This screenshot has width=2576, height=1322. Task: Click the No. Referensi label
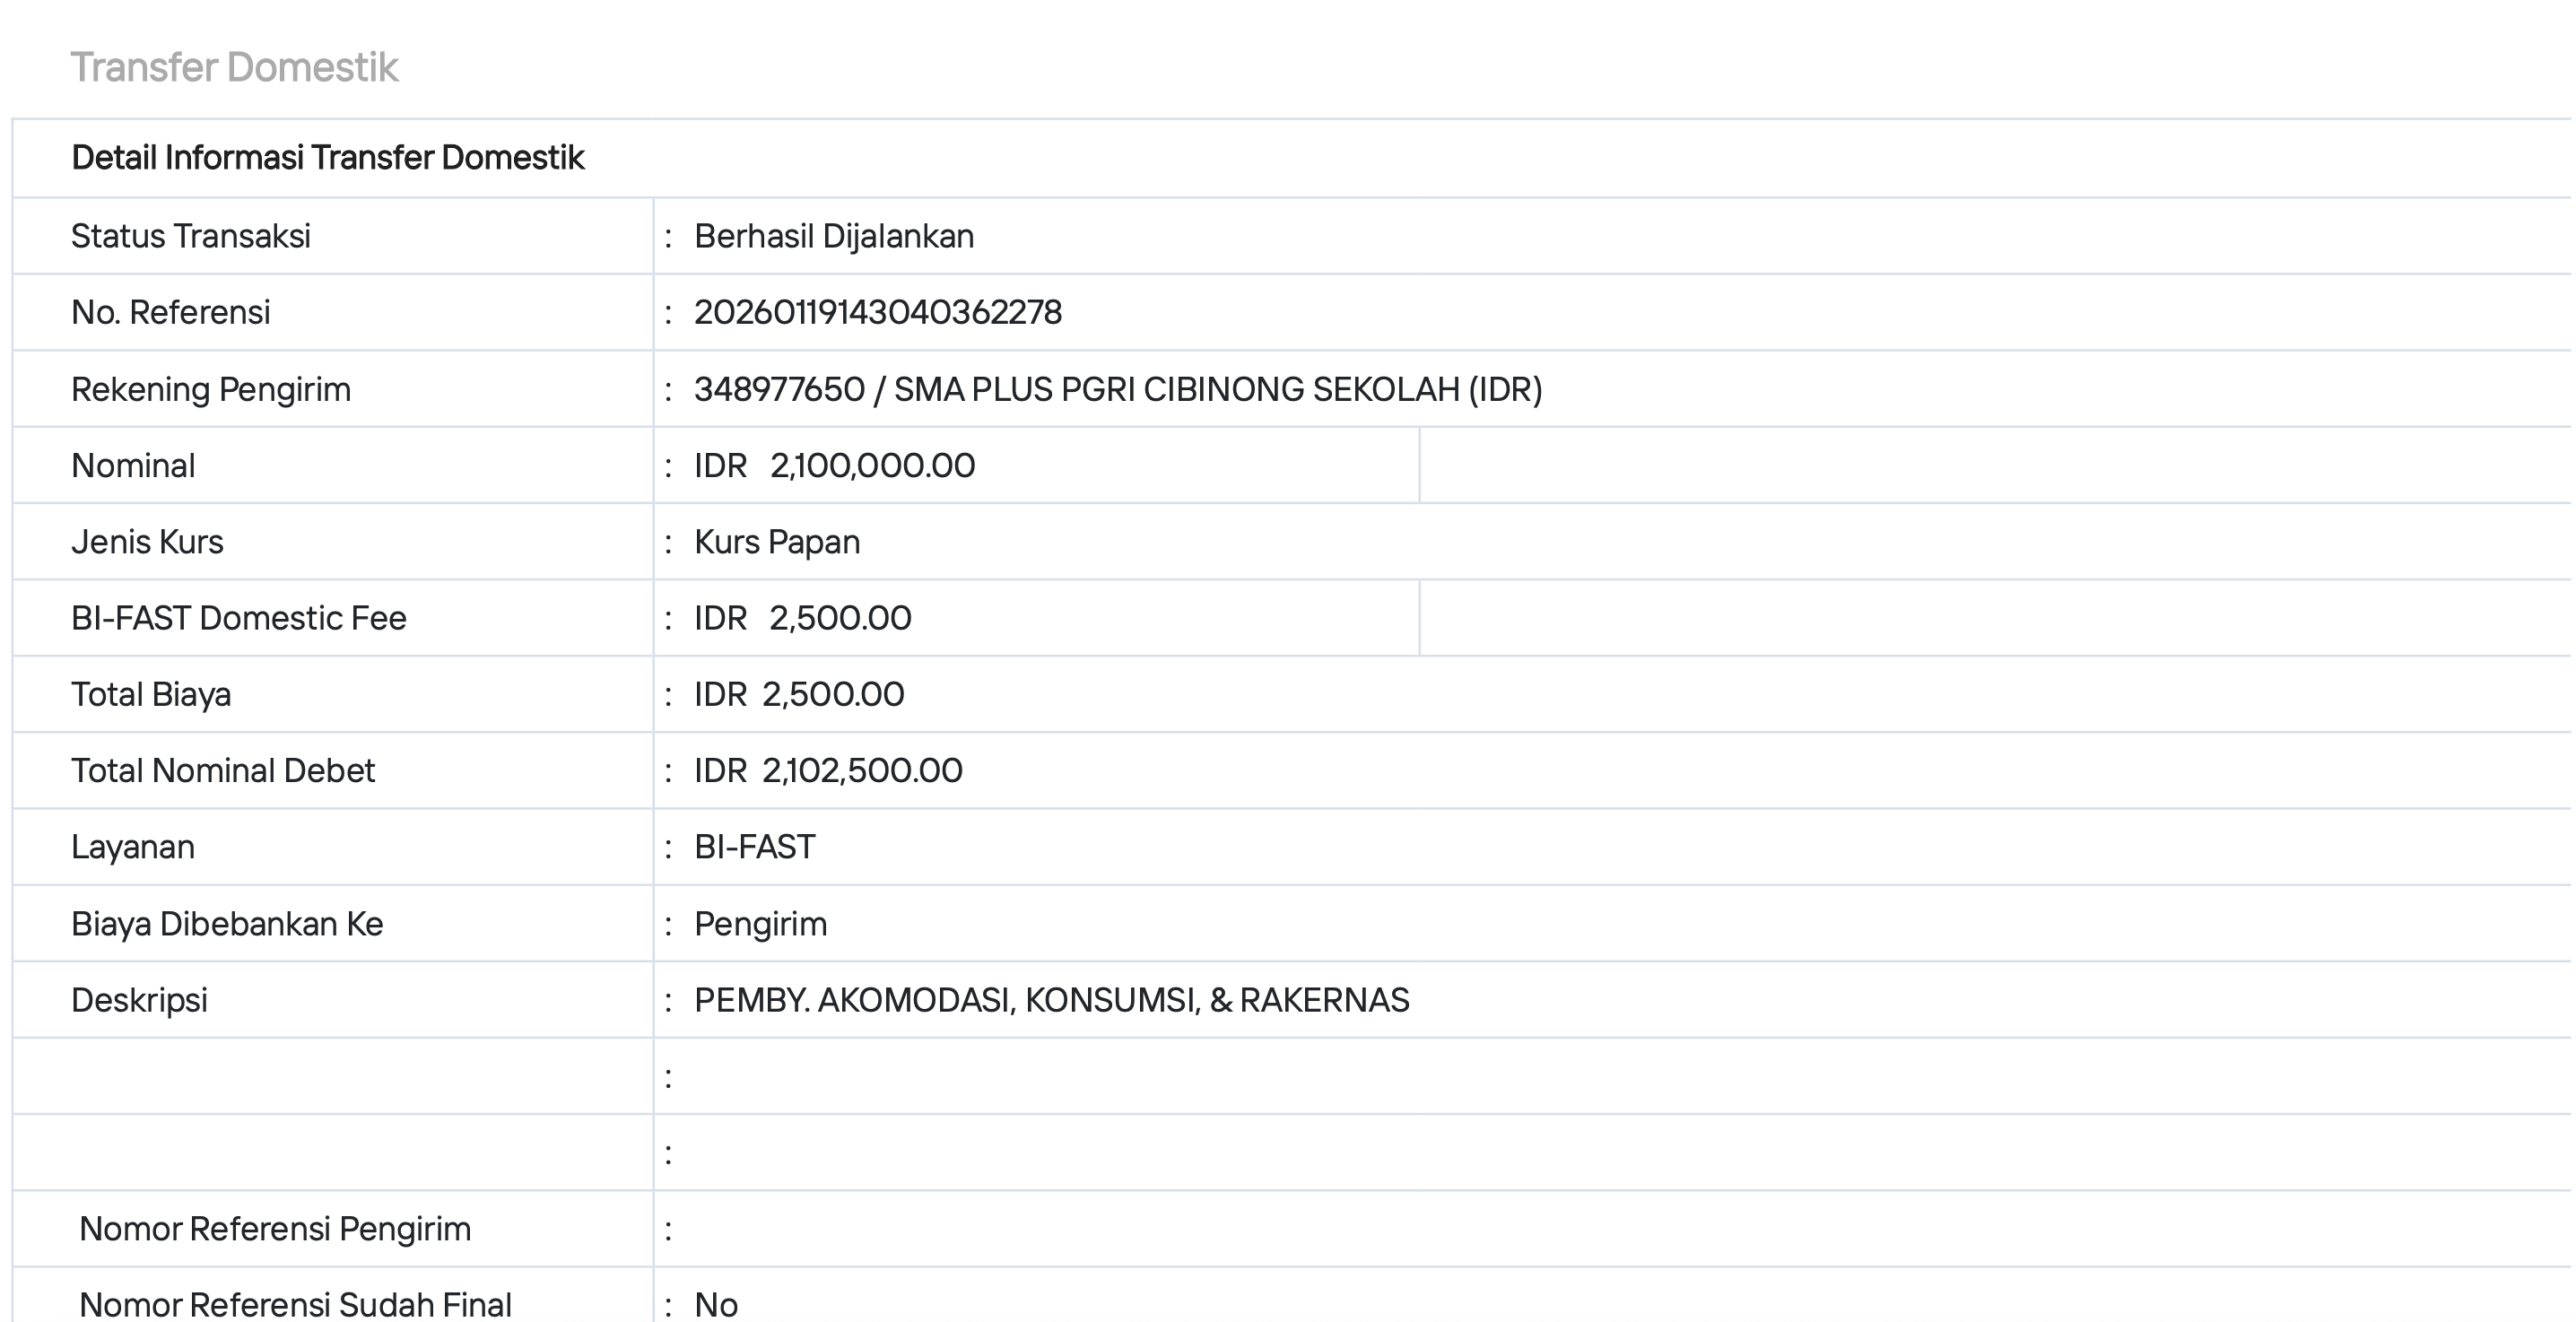pos(170,312)
